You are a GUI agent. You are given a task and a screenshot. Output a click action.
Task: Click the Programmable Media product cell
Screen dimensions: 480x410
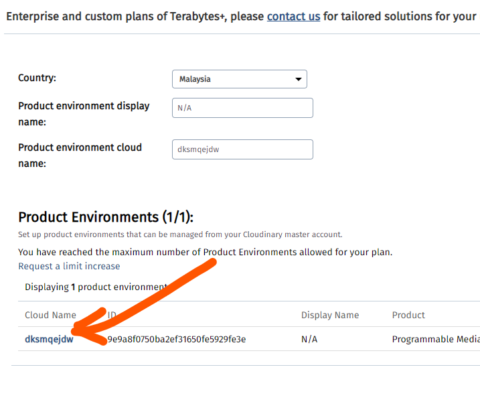436,339
